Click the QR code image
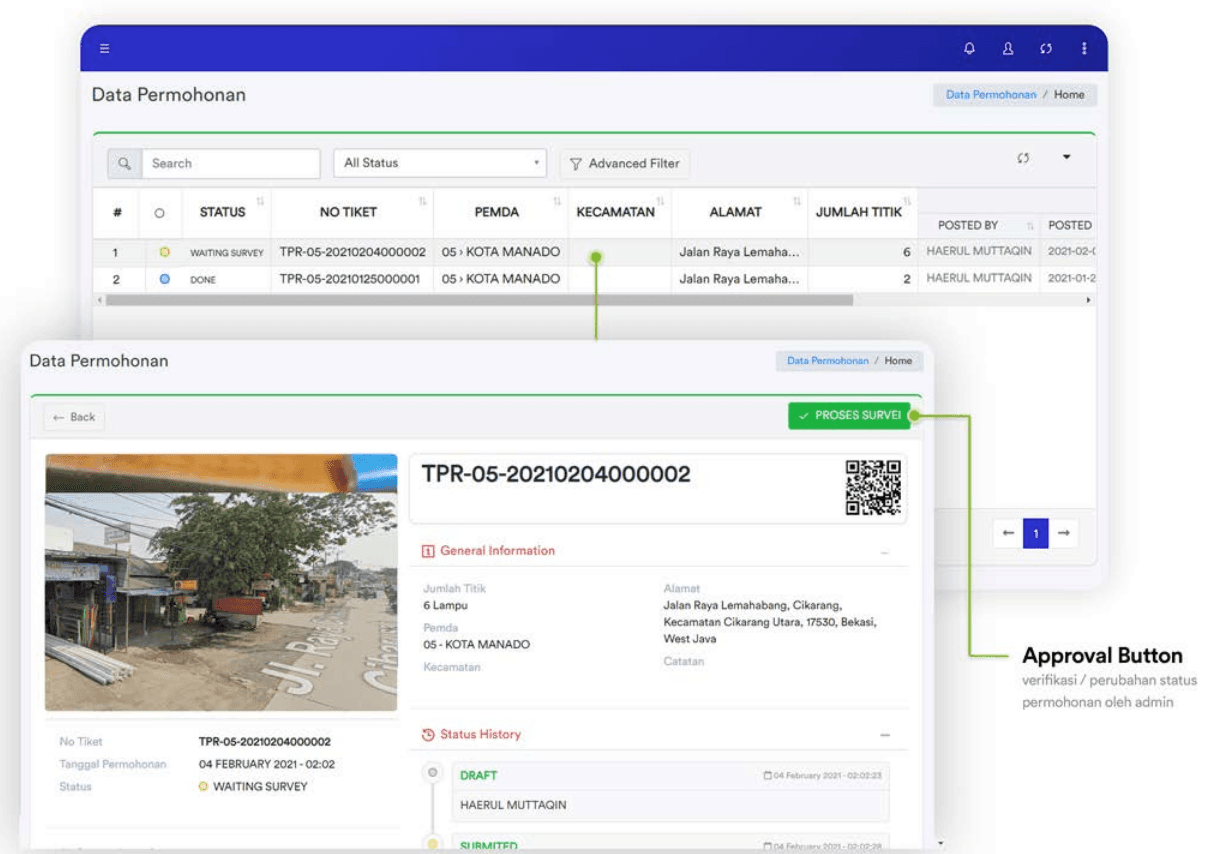Screen dimensions: 1214x854 point(873,487)
